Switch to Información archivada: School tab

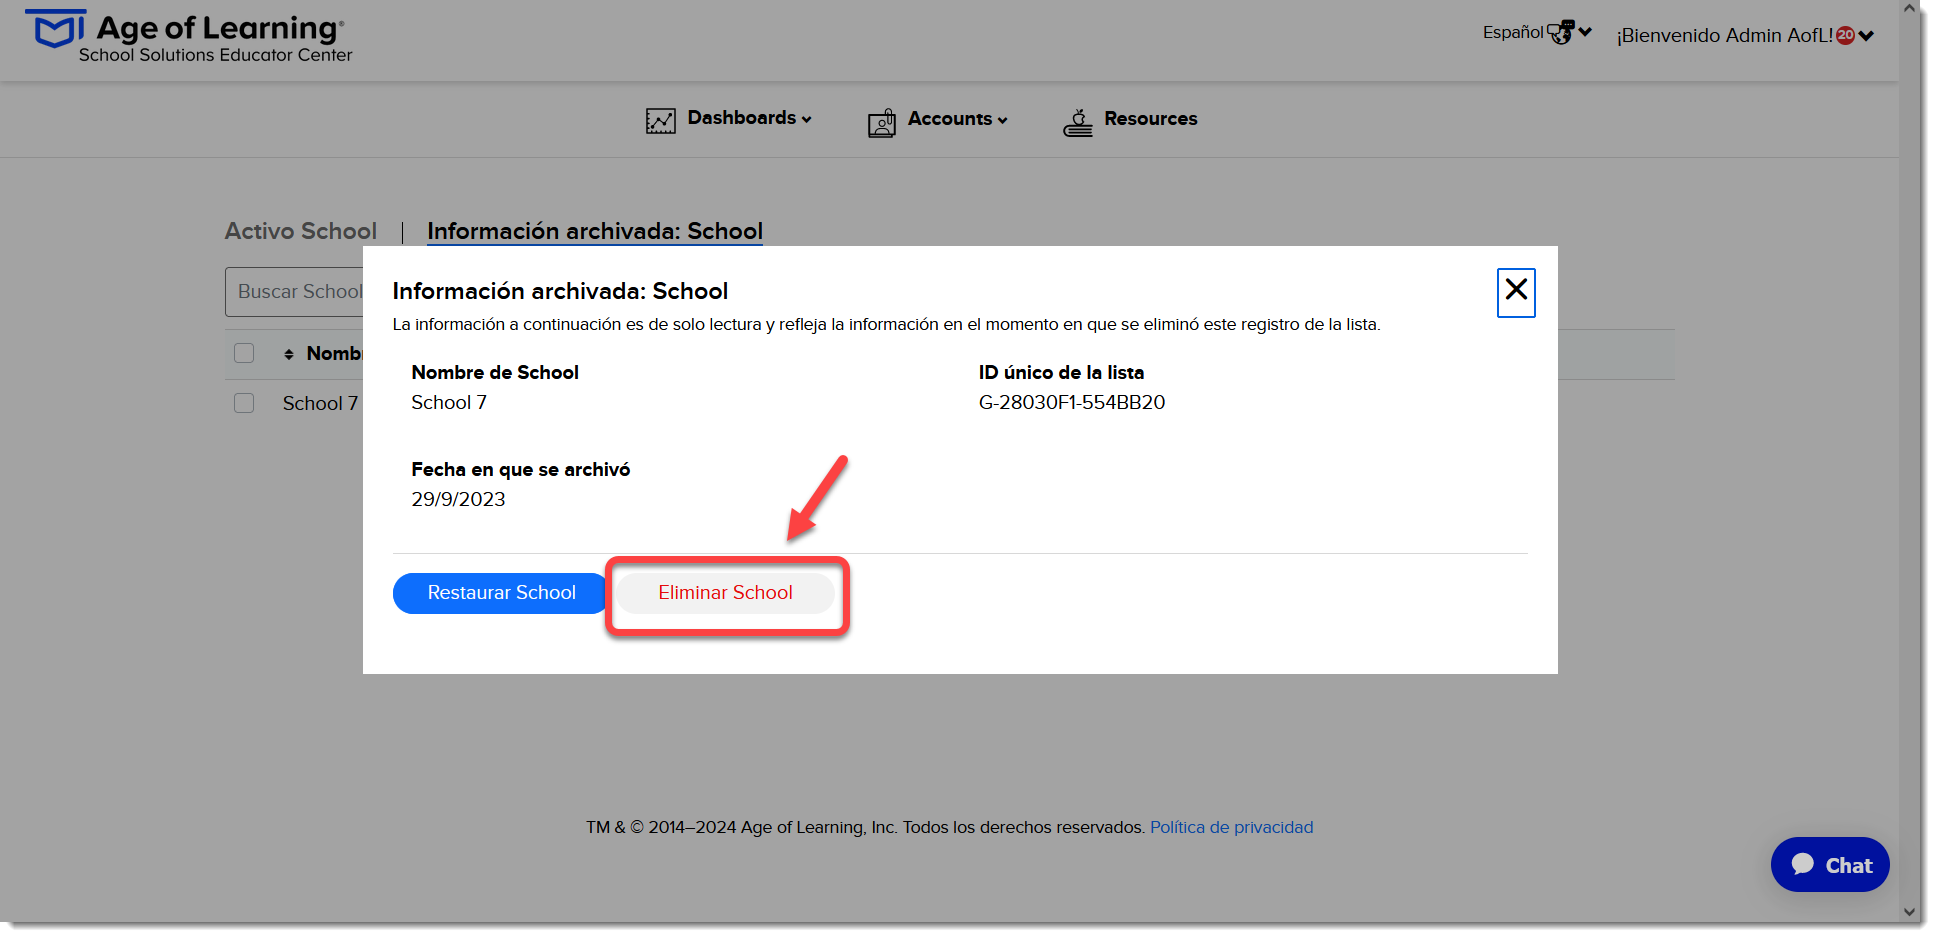pos(595,231)
